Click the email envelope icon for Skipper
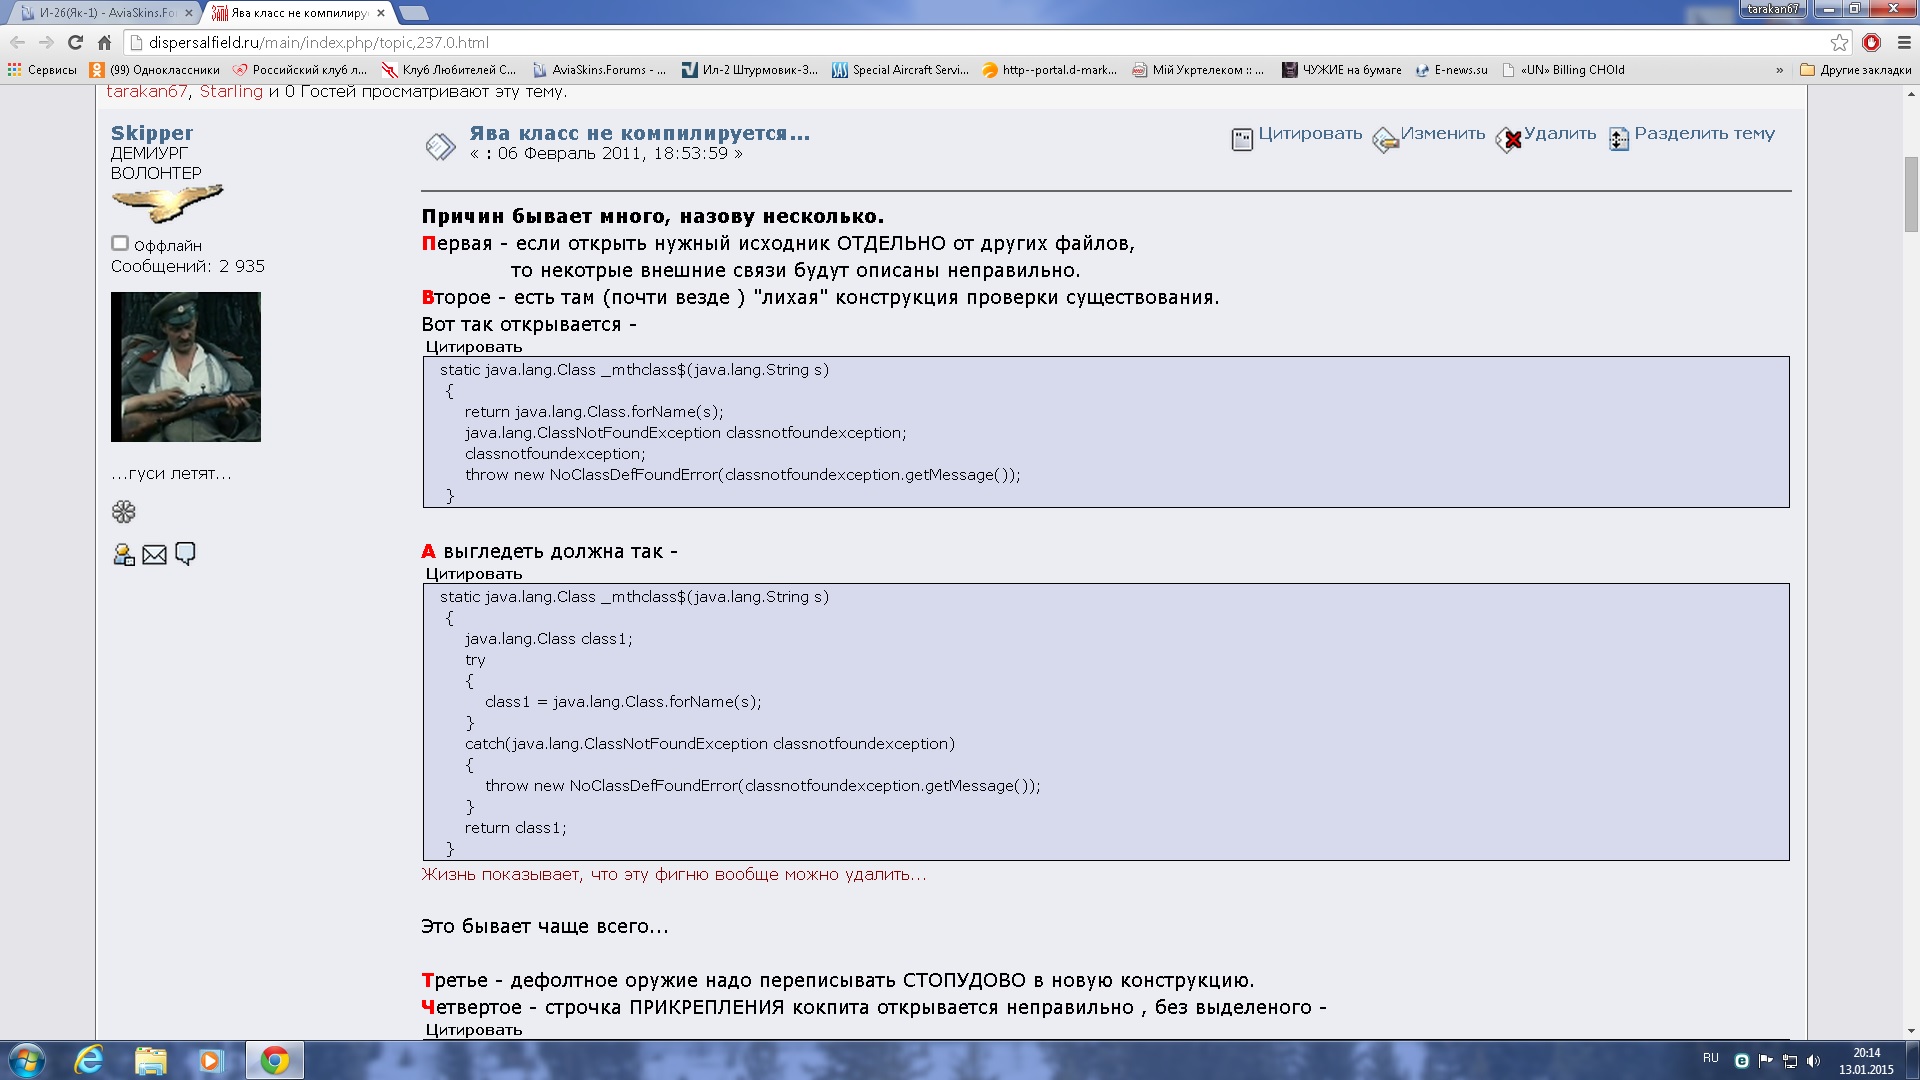 (x=154, y=555)
